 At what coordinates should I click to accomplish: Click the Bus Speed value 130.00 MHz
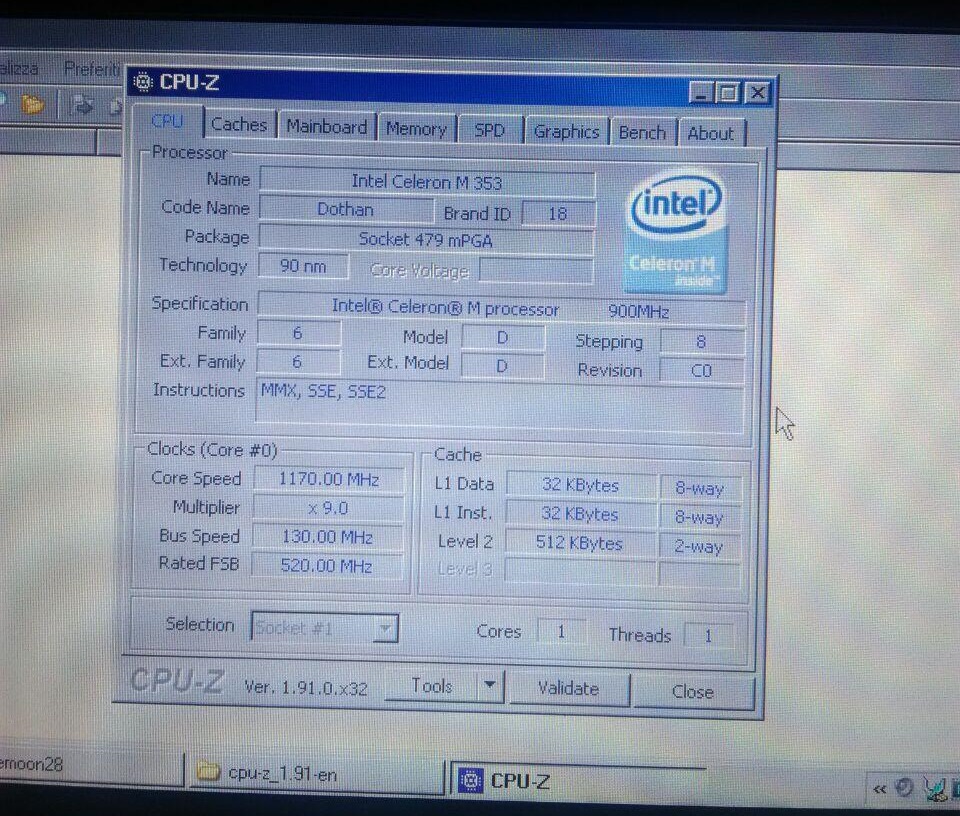(328, 537)
